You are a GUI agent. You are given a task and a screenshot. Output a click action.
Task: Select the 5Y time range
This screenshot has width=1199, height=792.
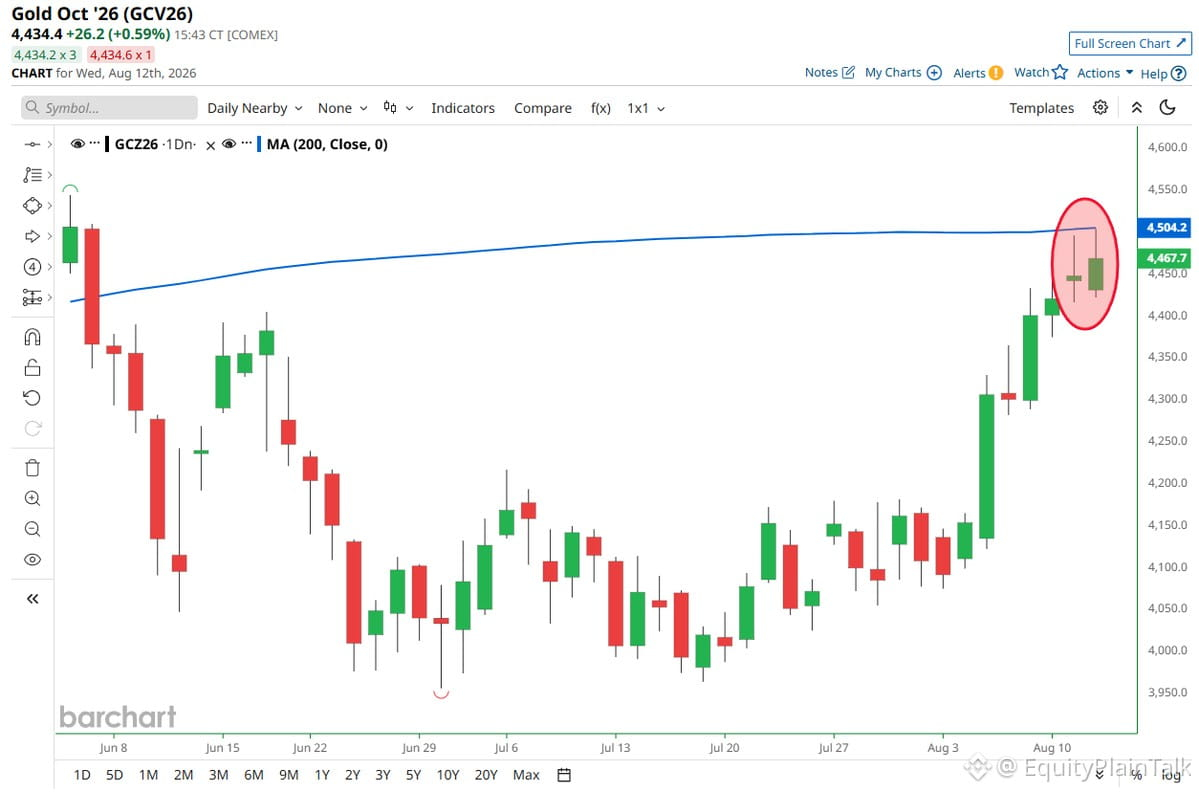(x=414, y=775)
